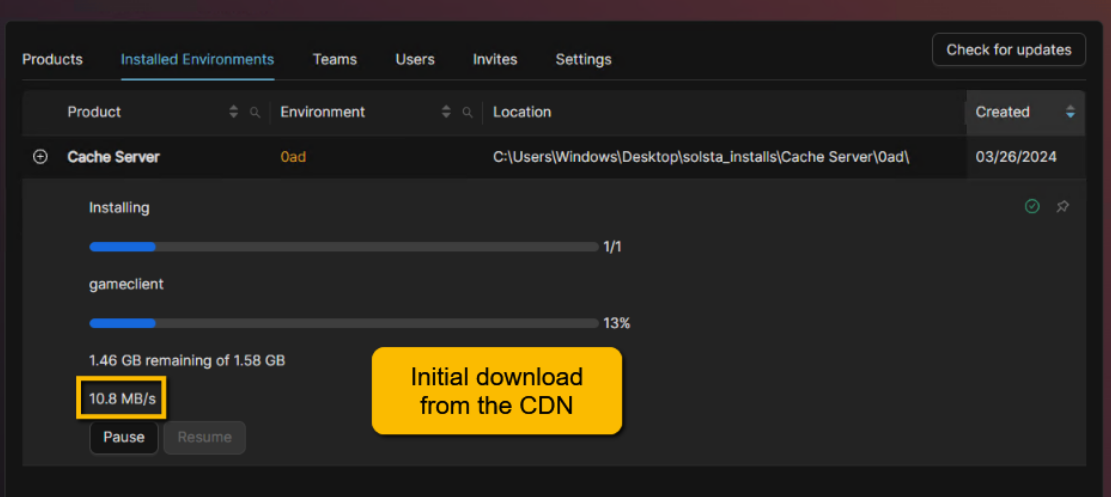Screen dimensions: 1111x497
Task: Click the 0ad environment name
Action: coord(293,157)
